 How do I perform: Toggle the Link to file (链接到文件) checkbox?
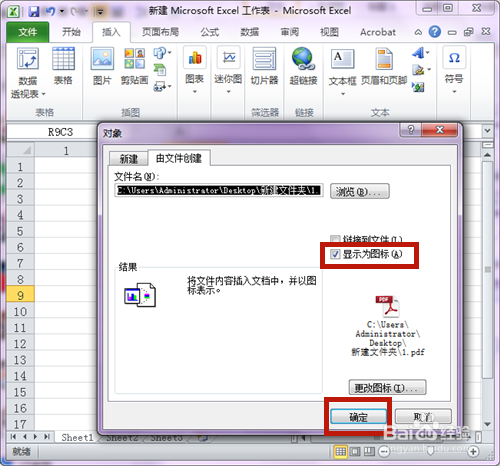[335, 239]
